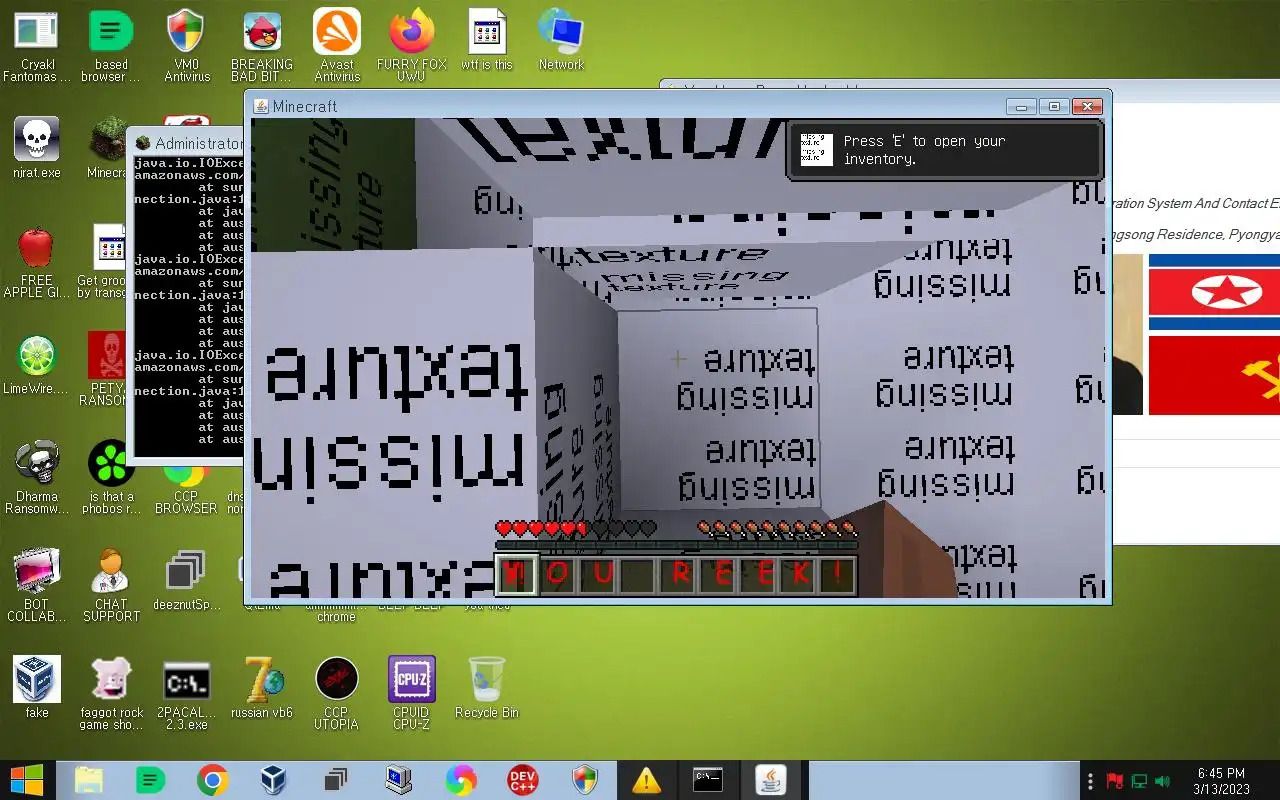
Task: Select the first Minecraft hotbar slot
Action: pyautogui.click(x=516, y=575)
